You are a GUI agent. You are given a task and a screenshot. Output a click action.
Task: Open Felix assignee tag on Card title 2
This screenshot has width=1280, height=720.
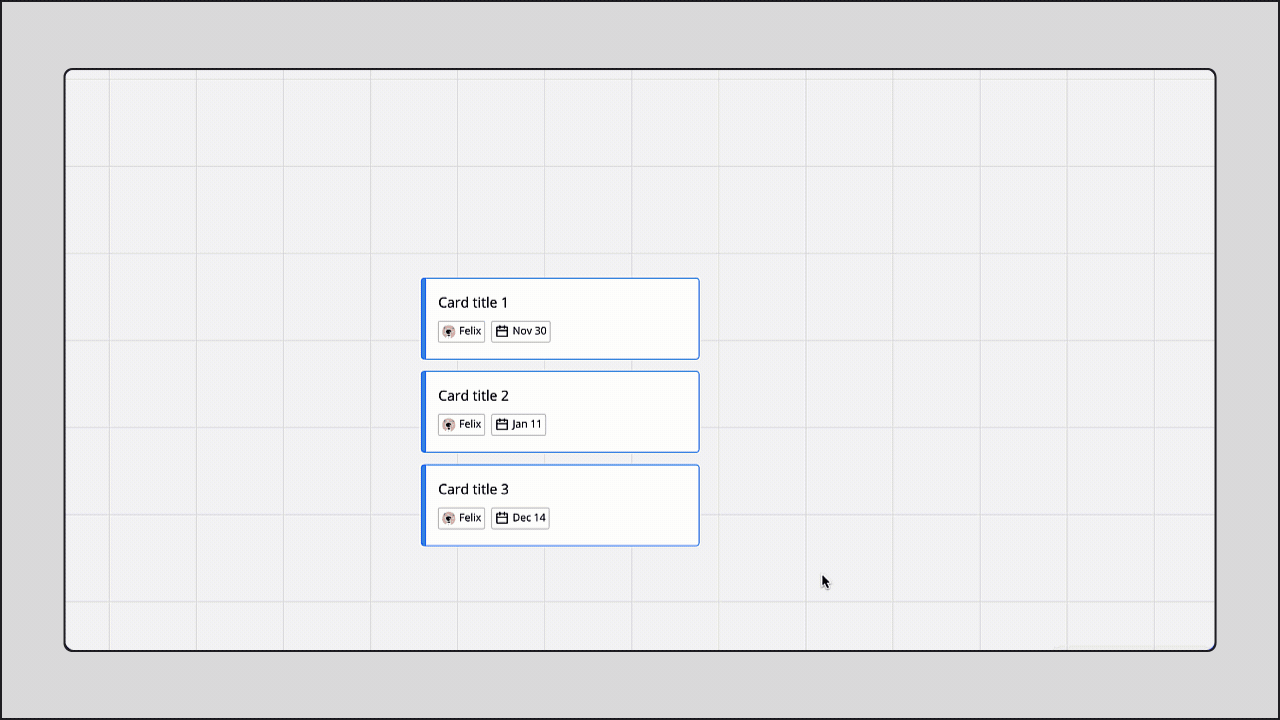click(x=461, y=424)
